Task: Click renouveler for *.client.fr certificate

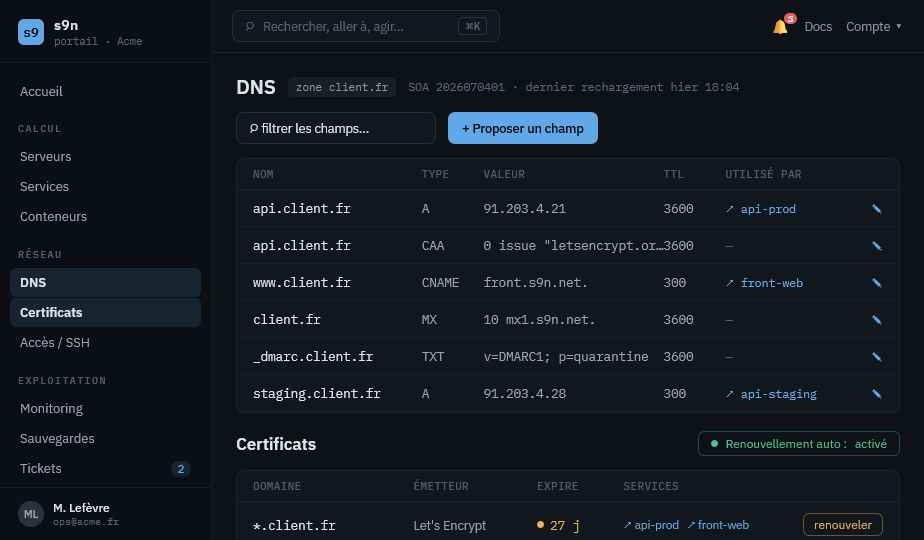Action: pyautogui.click(x=843, y=525)
